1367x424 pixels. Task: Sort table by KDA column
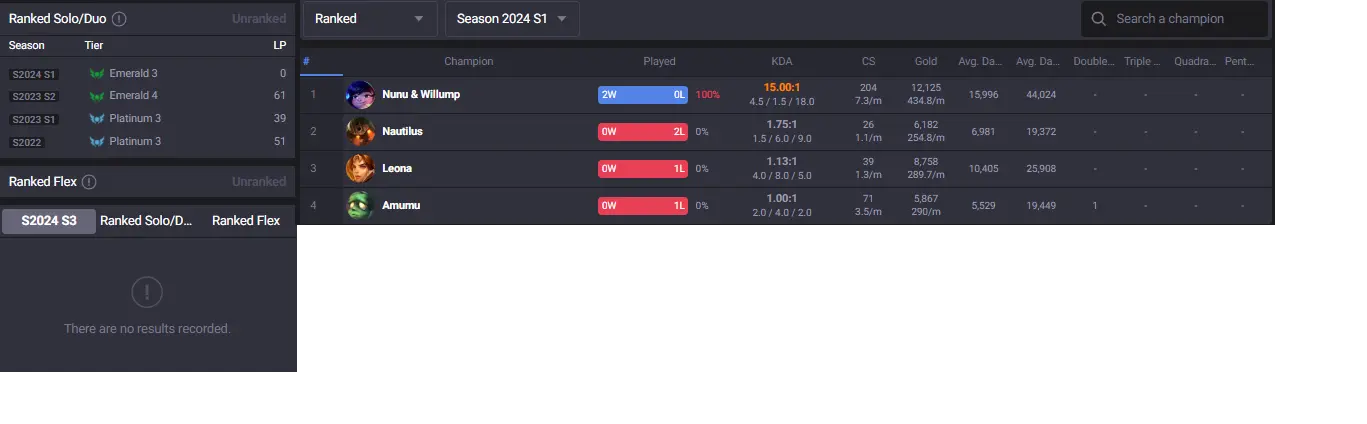pos(782,61)
